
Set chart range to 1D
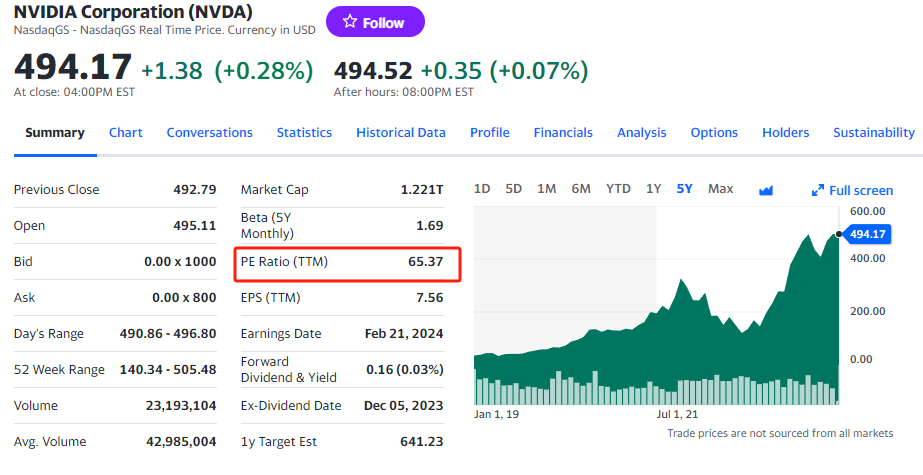point(482,188)
